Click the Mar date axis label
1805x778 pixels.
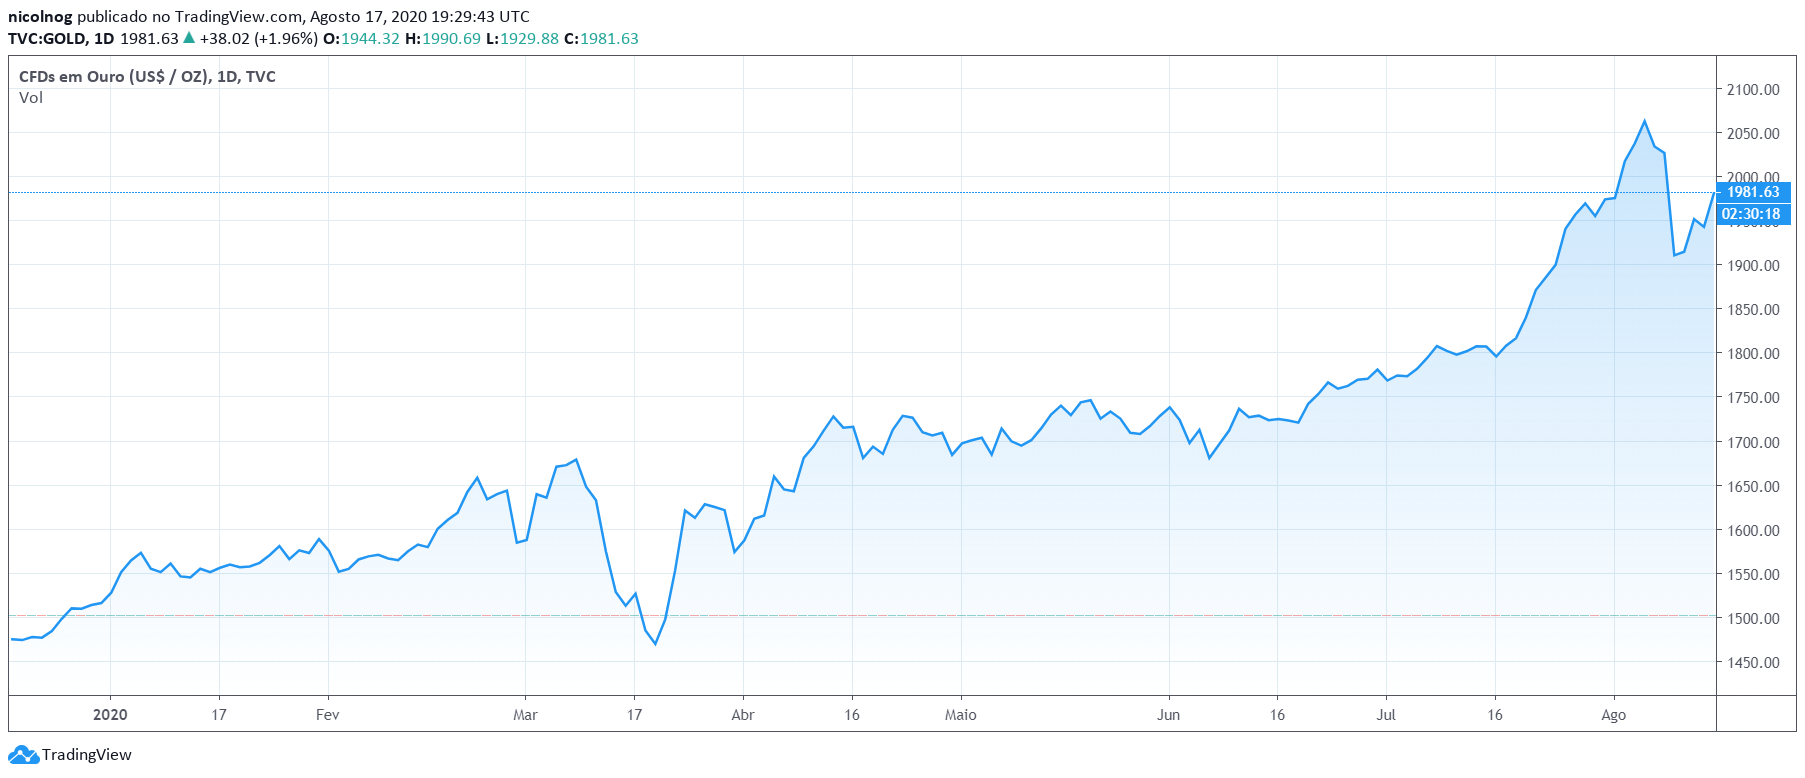click(x=525, y=715)
